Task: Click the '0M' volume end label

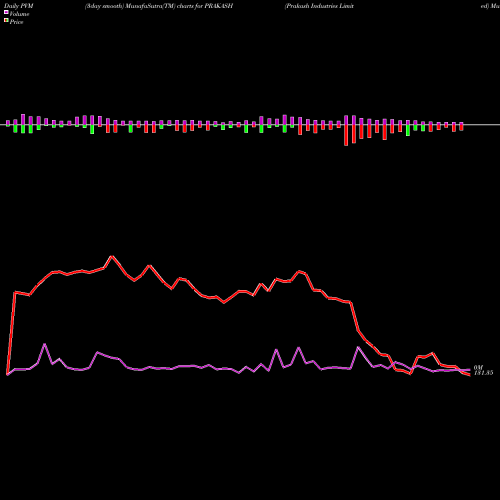Action: 478,368
